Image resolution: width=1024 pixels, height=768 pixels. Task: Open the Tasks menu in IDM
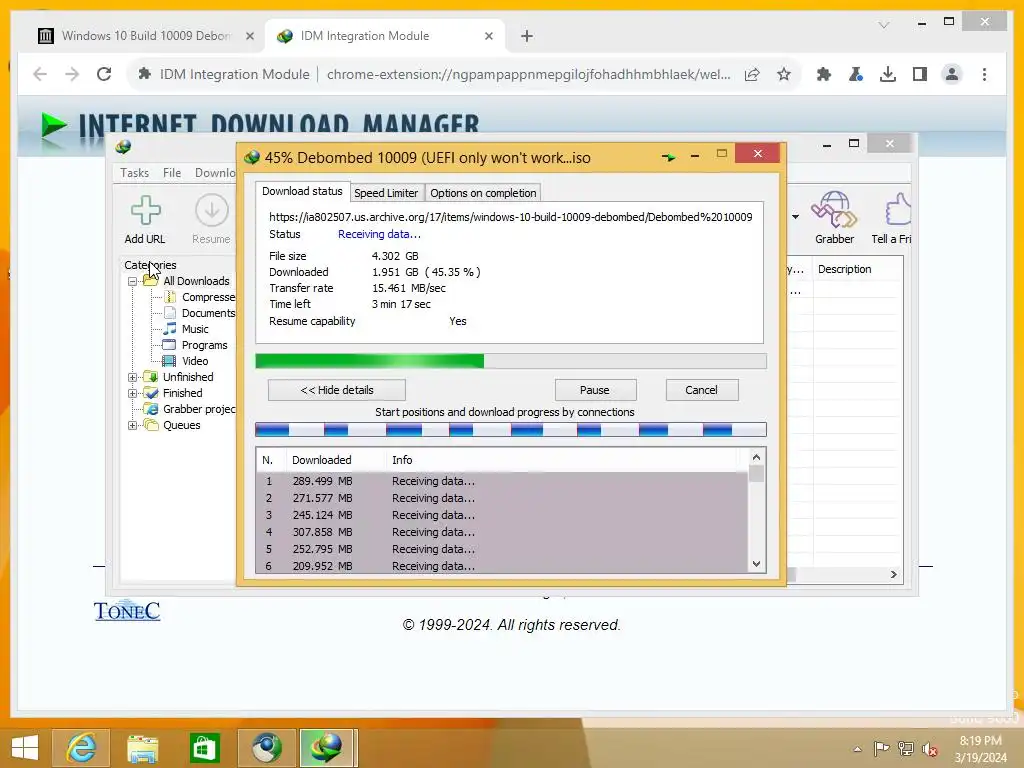(135, 172)
